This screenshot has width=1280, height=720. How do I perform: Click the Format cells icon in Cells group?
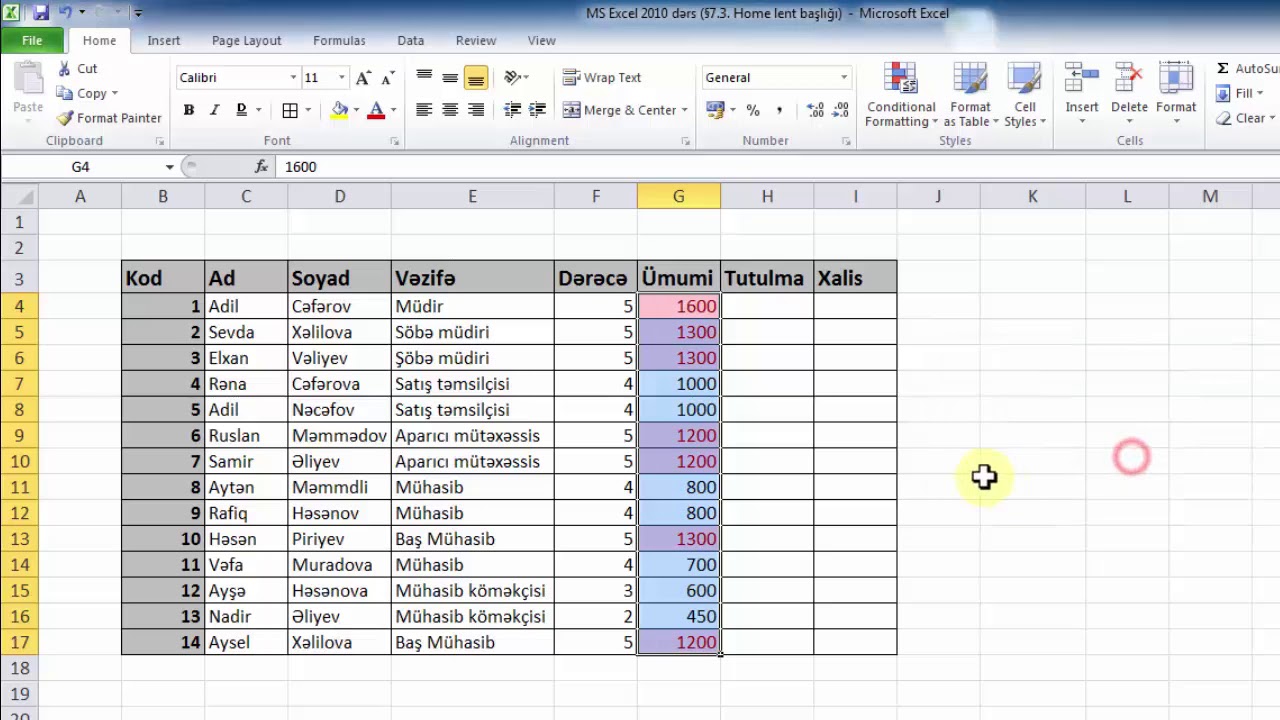(x=1176, y=78)
